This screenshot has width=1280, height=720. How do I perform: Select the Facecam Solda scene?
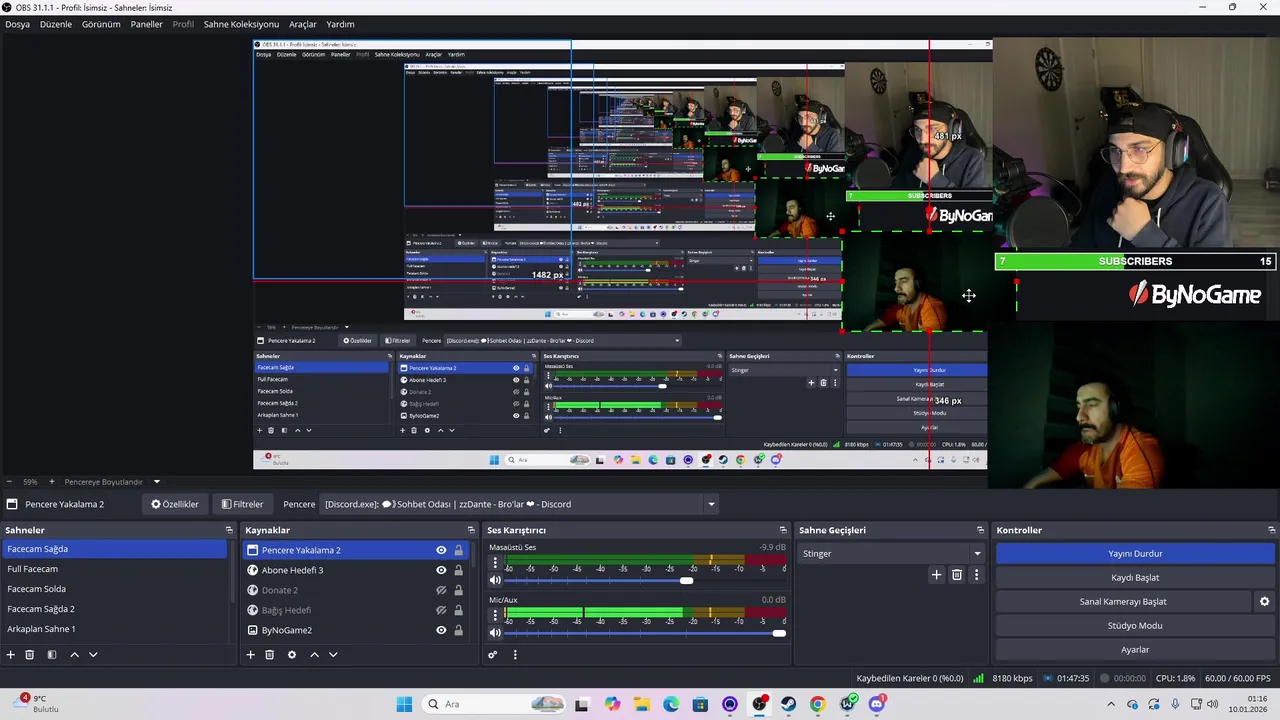[114, 589]
